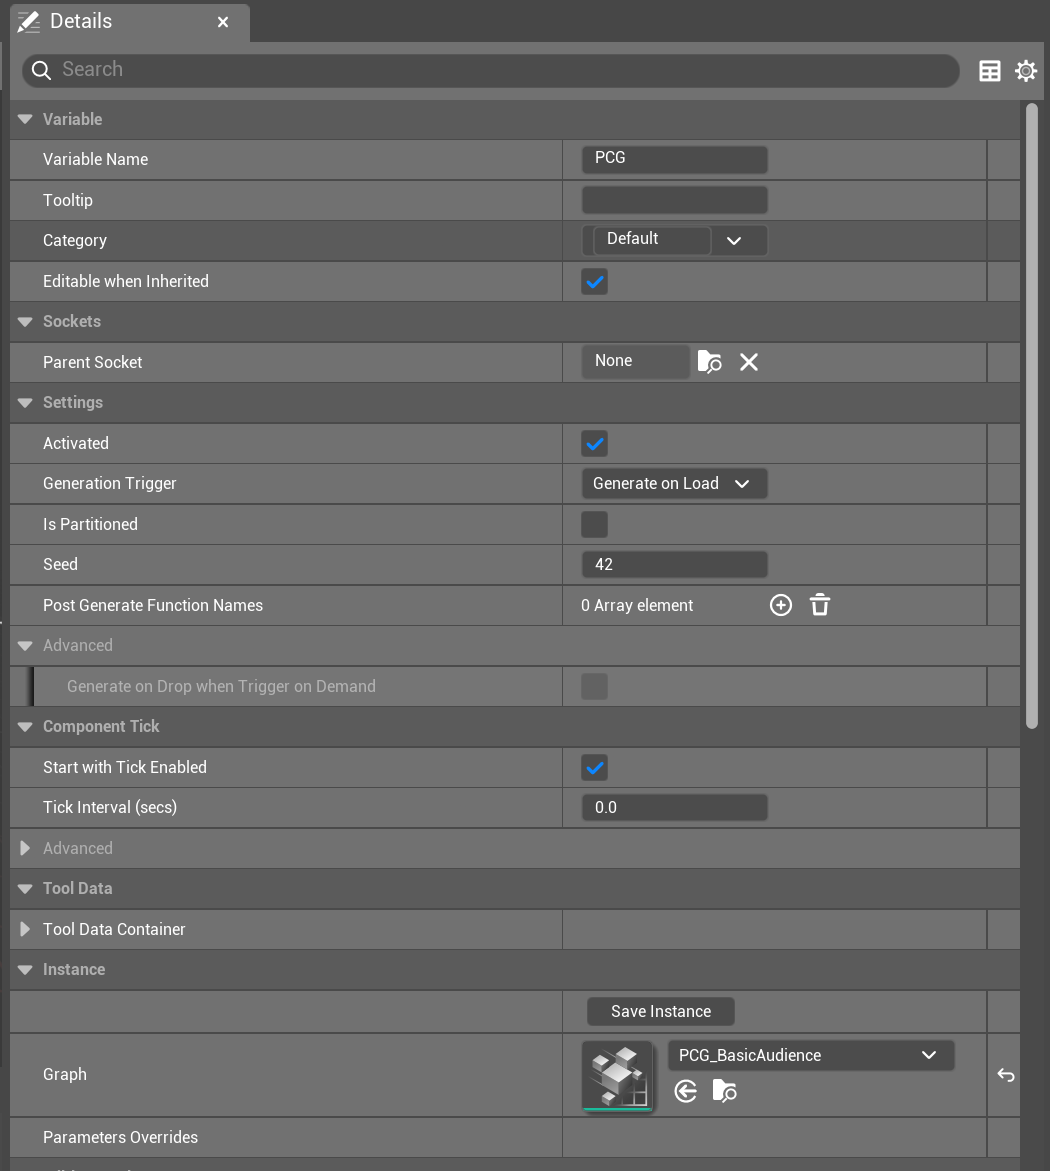Clear the Parent Socket with X icon

(x=749, y=362)
